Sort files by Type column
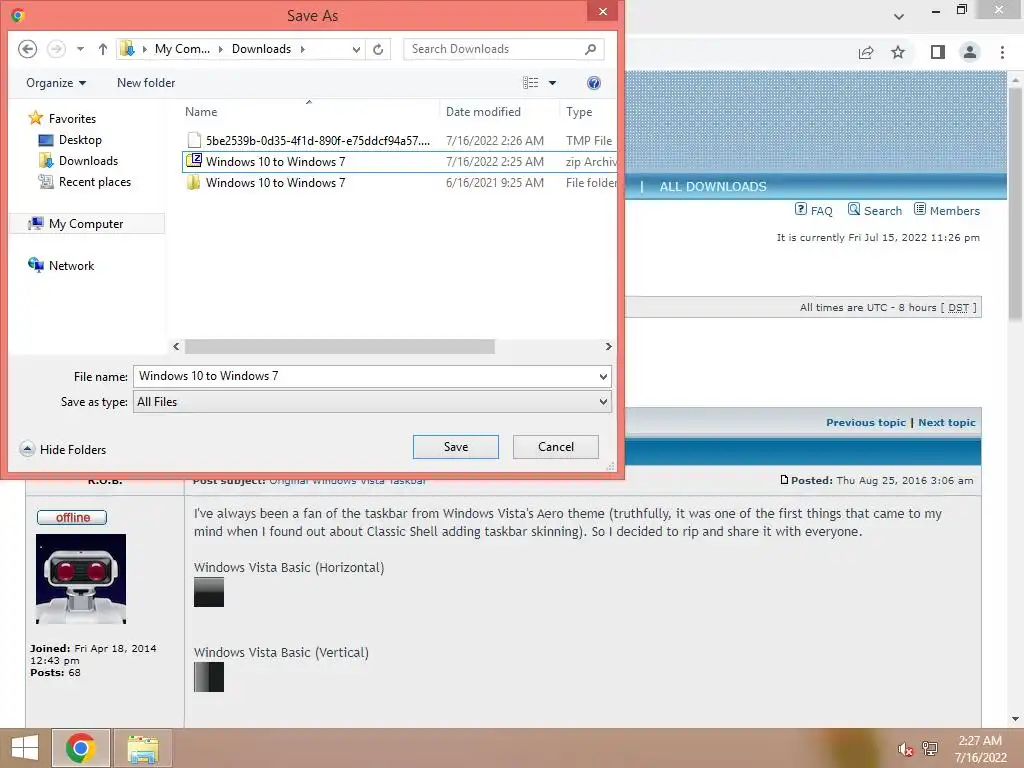Viewport: 1024px width, 768px height. [x=579, y=112]
